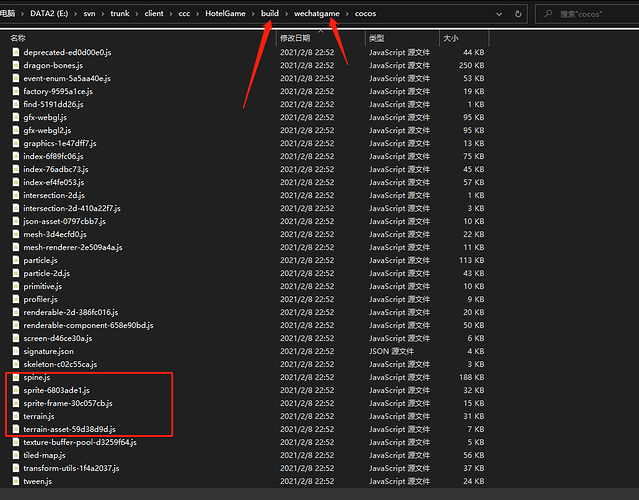Select file intersection-2d-410a22f7.js
Screen dimensions: 639x500
coord(72,208)
